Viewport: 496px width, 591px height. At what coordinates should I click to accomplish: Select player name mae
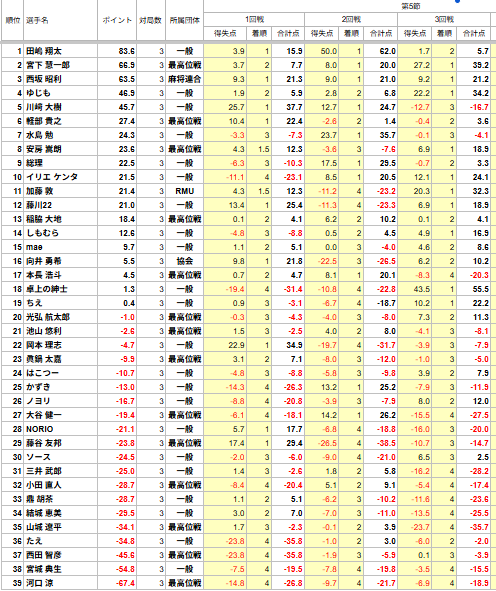(x=34, y=247)
